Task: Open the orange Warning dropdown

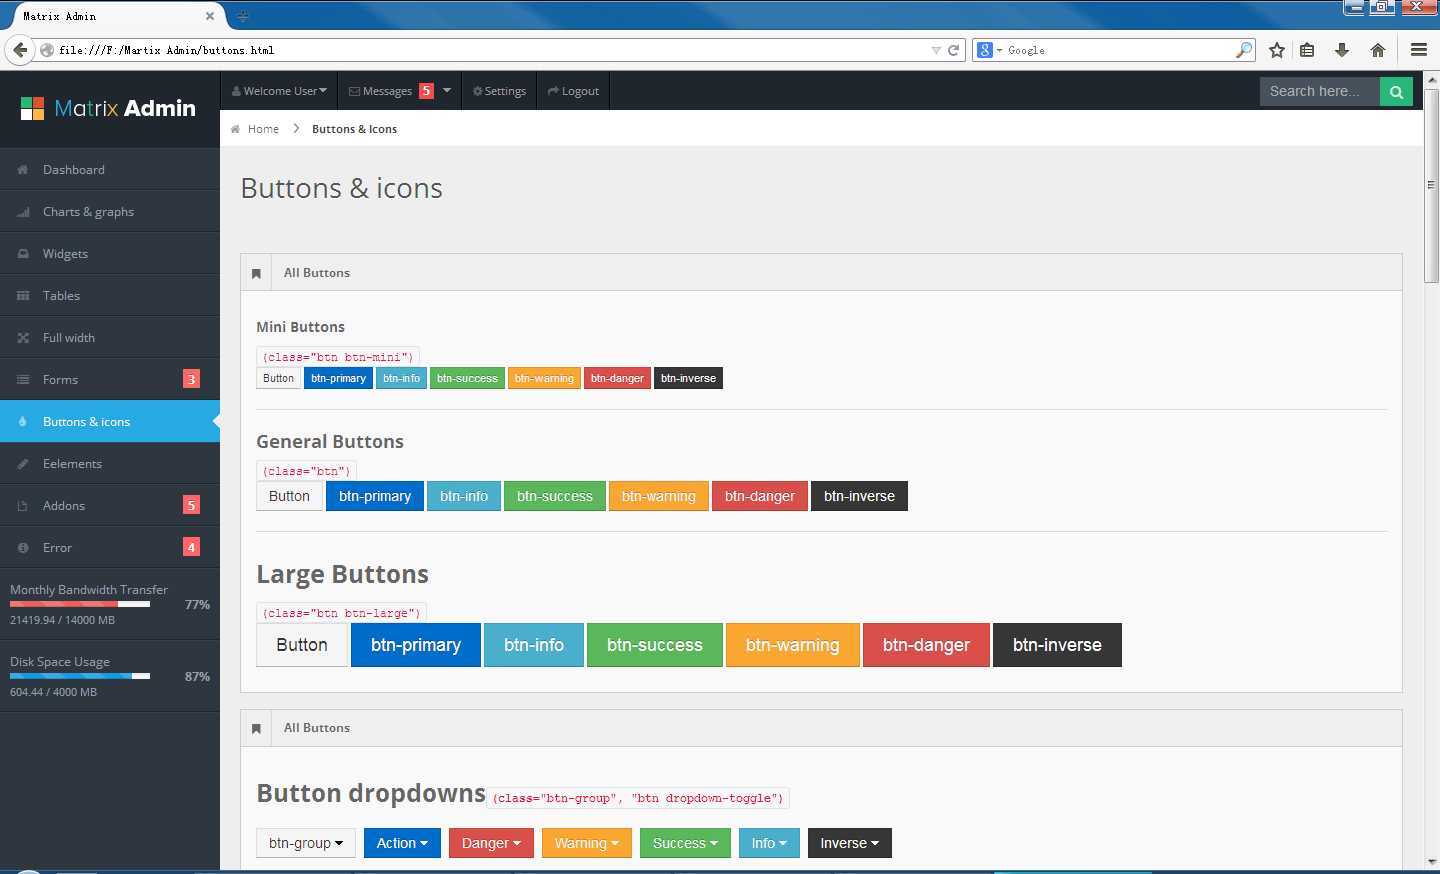Action: coord(587,843)
